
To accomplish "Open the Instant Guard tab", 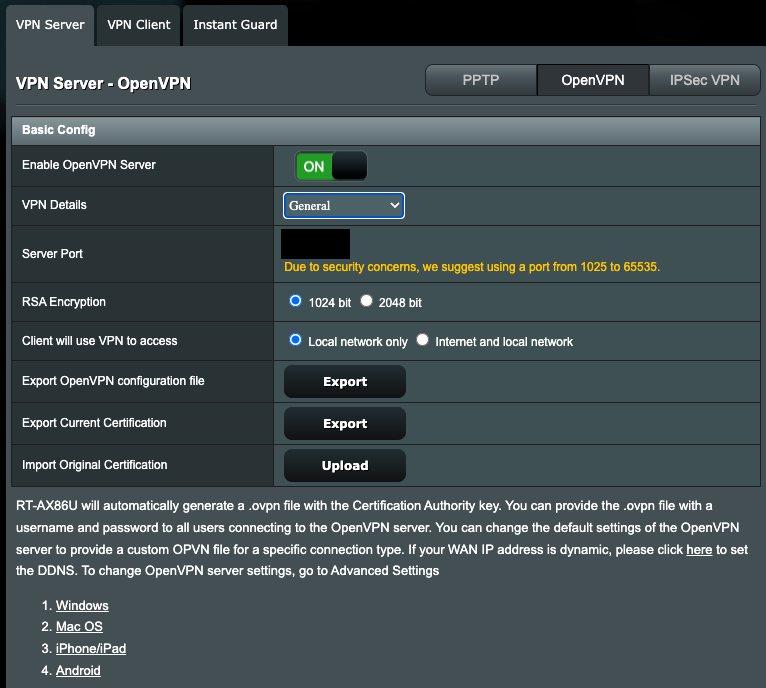I will 235,25.
